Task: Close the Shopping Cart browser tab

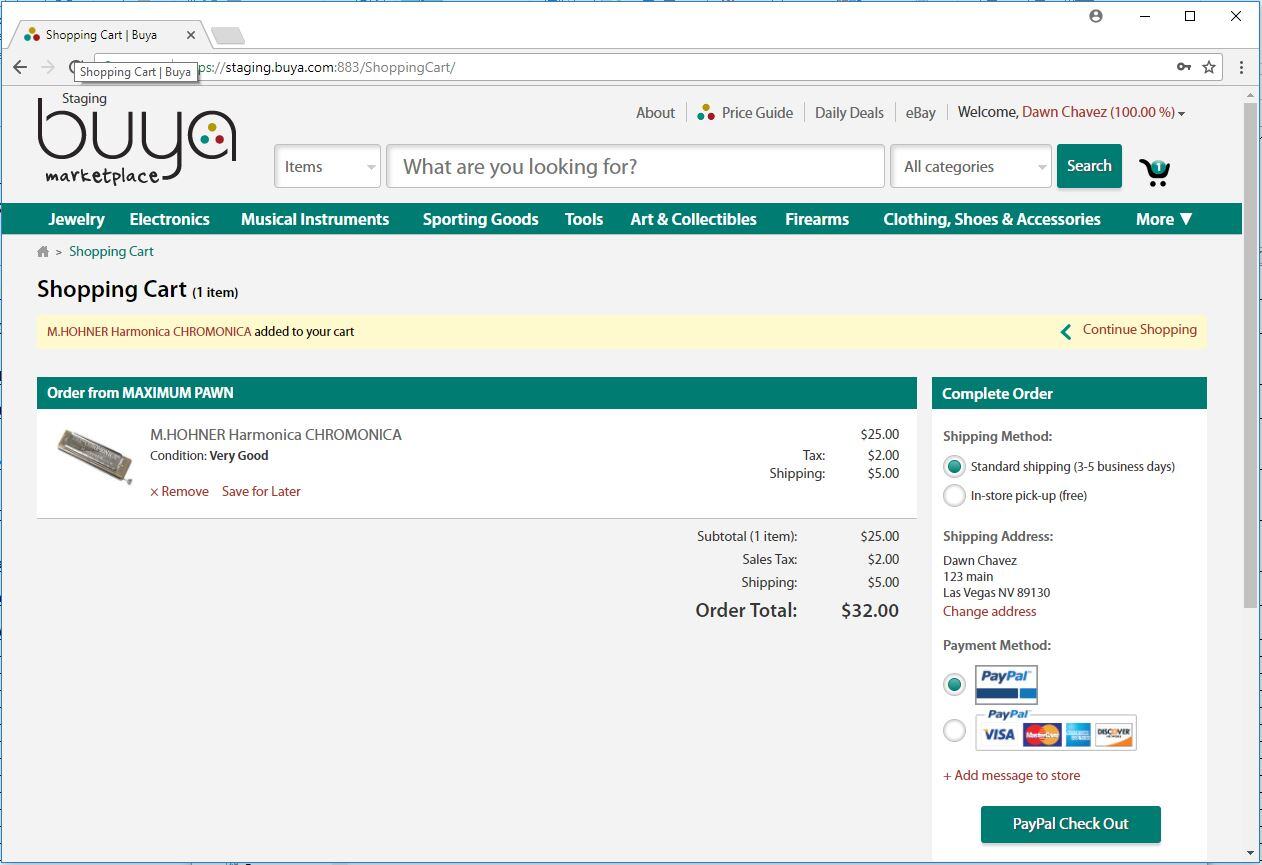Action: tap(191, 35)
